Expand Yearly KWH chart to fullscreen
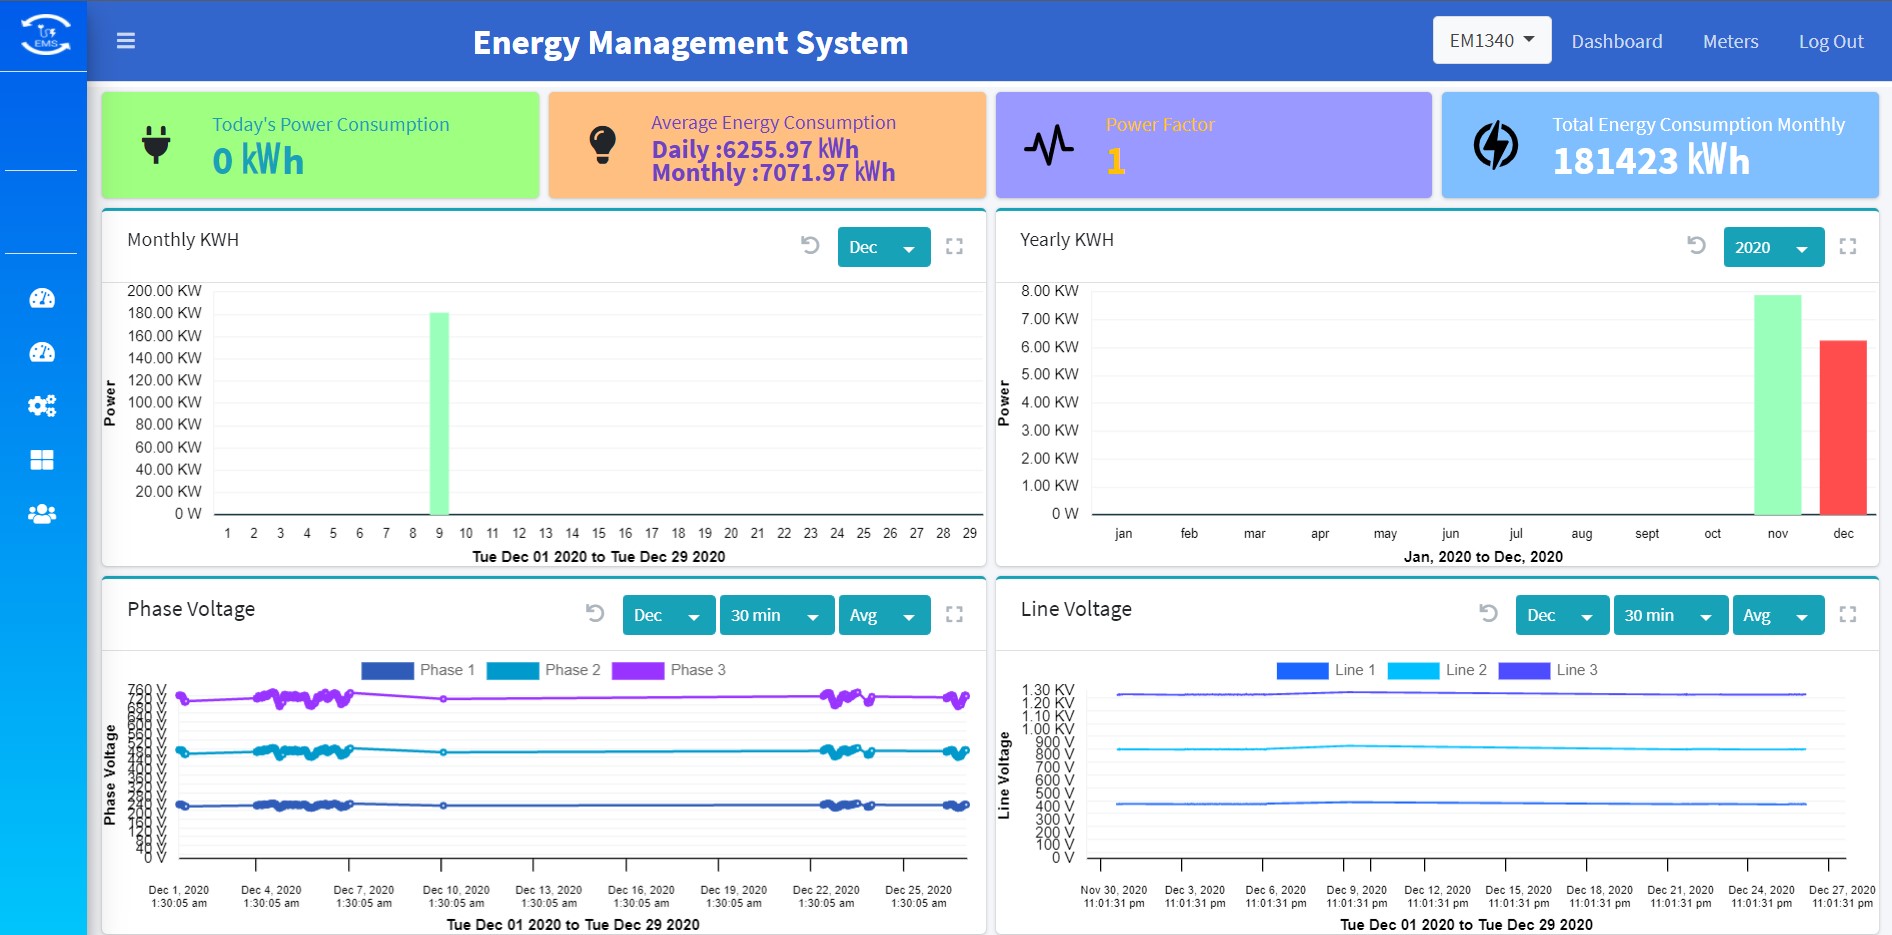This screenshot has height=935, width=1892. (1847, 246)
